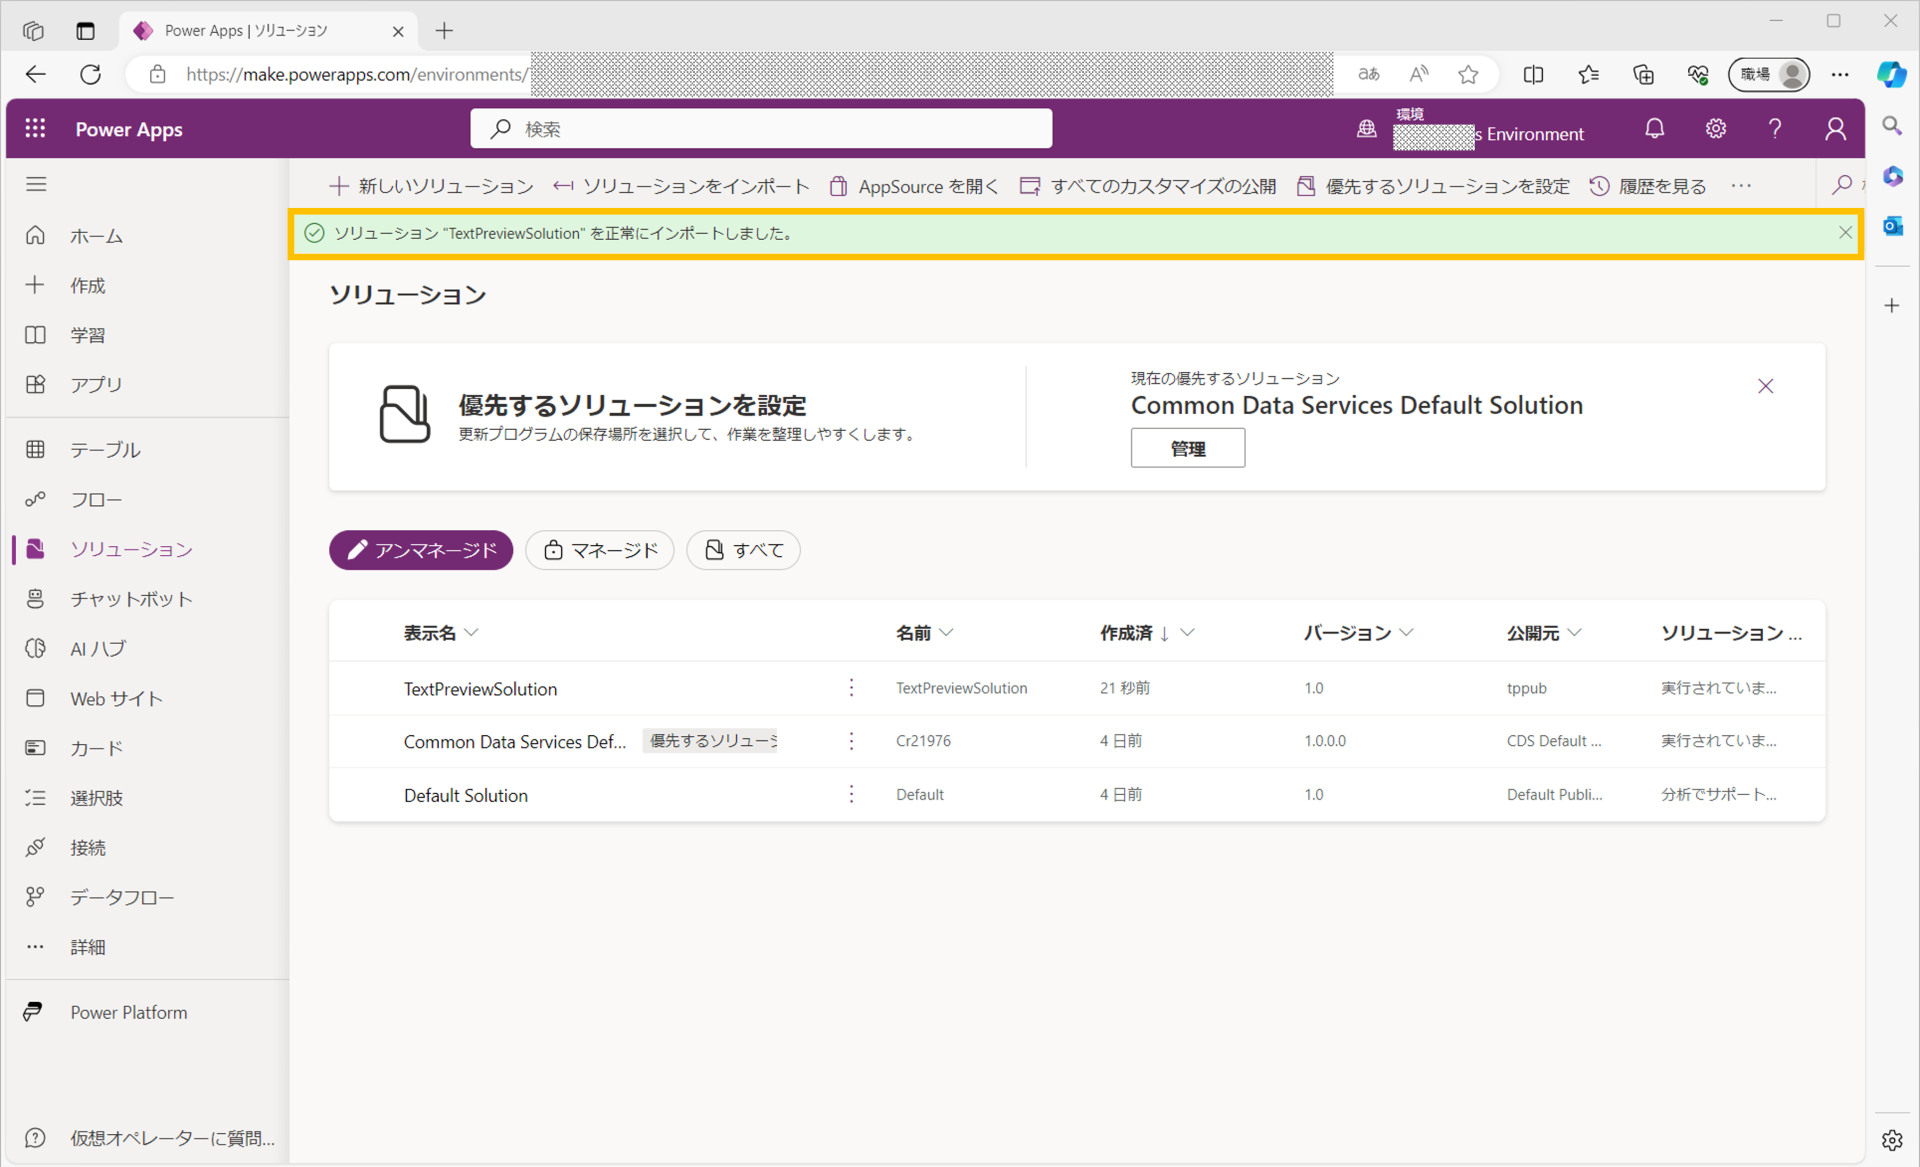Open the help question mark icon
The image size is (1920, 1167).
click(x=1775, y=129)
